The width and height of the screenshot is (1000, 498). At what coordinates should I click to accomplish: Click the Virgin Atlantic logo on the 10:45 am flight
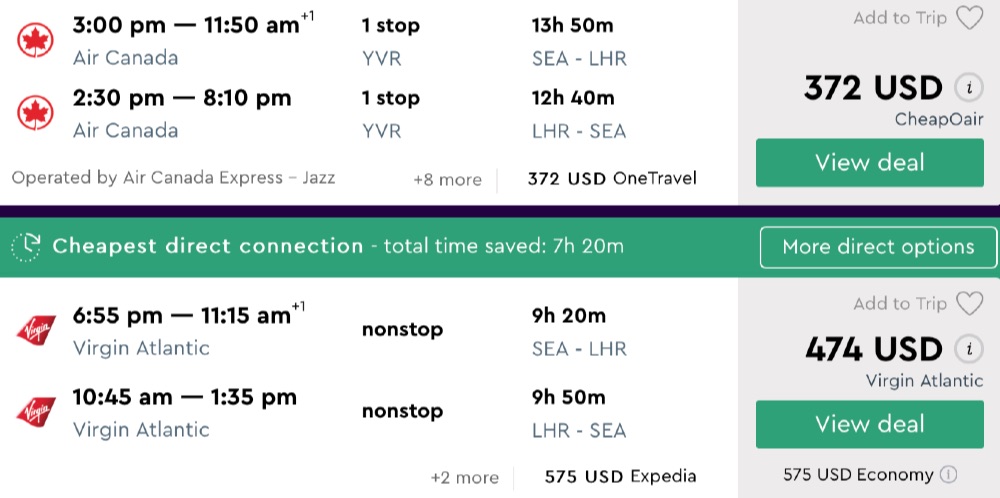point(36,412)
